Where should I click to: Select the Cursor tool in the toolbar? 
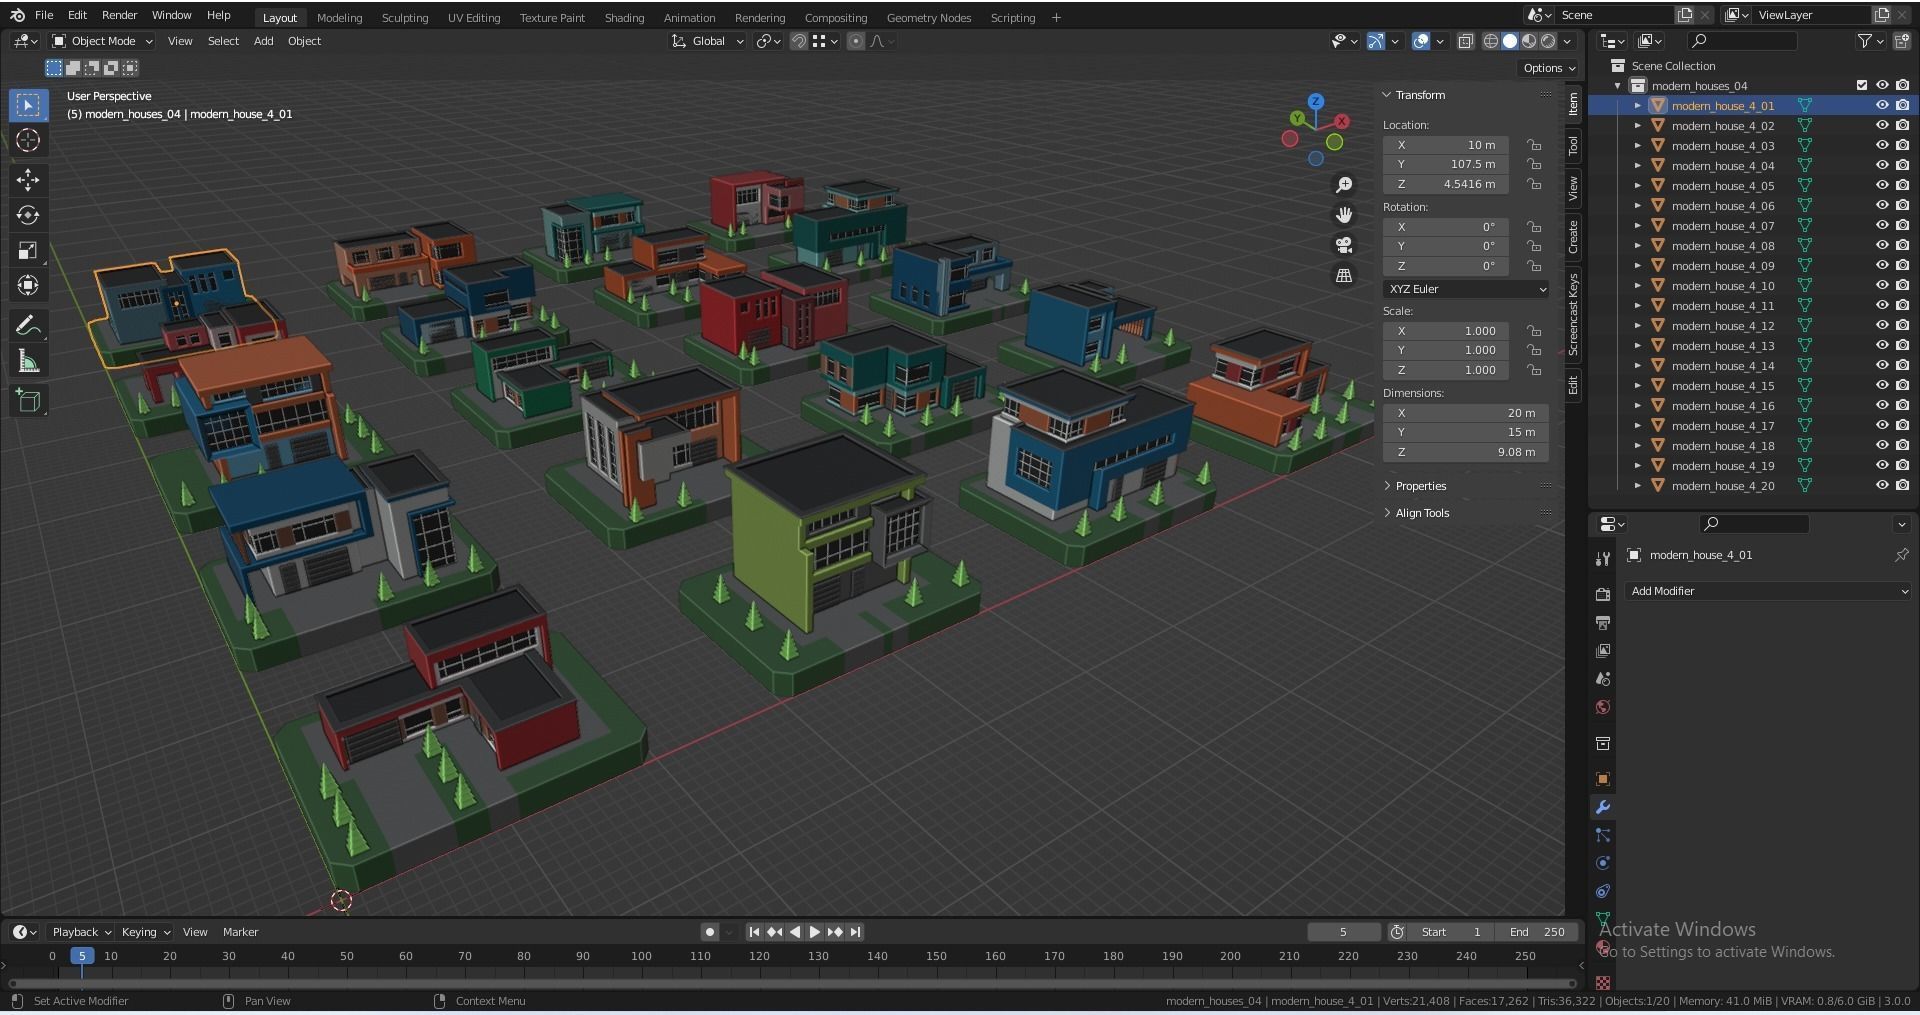tap(28, 140)
